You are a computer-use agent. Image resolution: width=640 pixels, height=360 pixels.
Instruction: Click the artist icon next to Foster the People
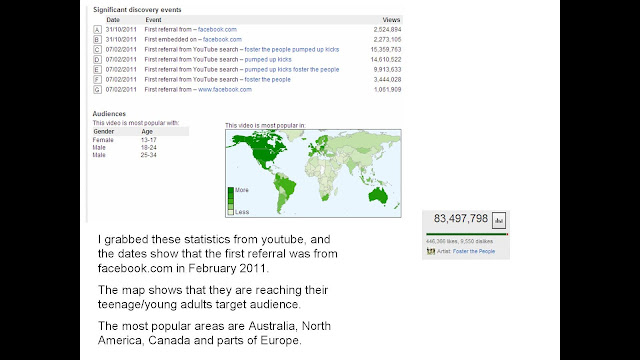click(x=431, y=251)
